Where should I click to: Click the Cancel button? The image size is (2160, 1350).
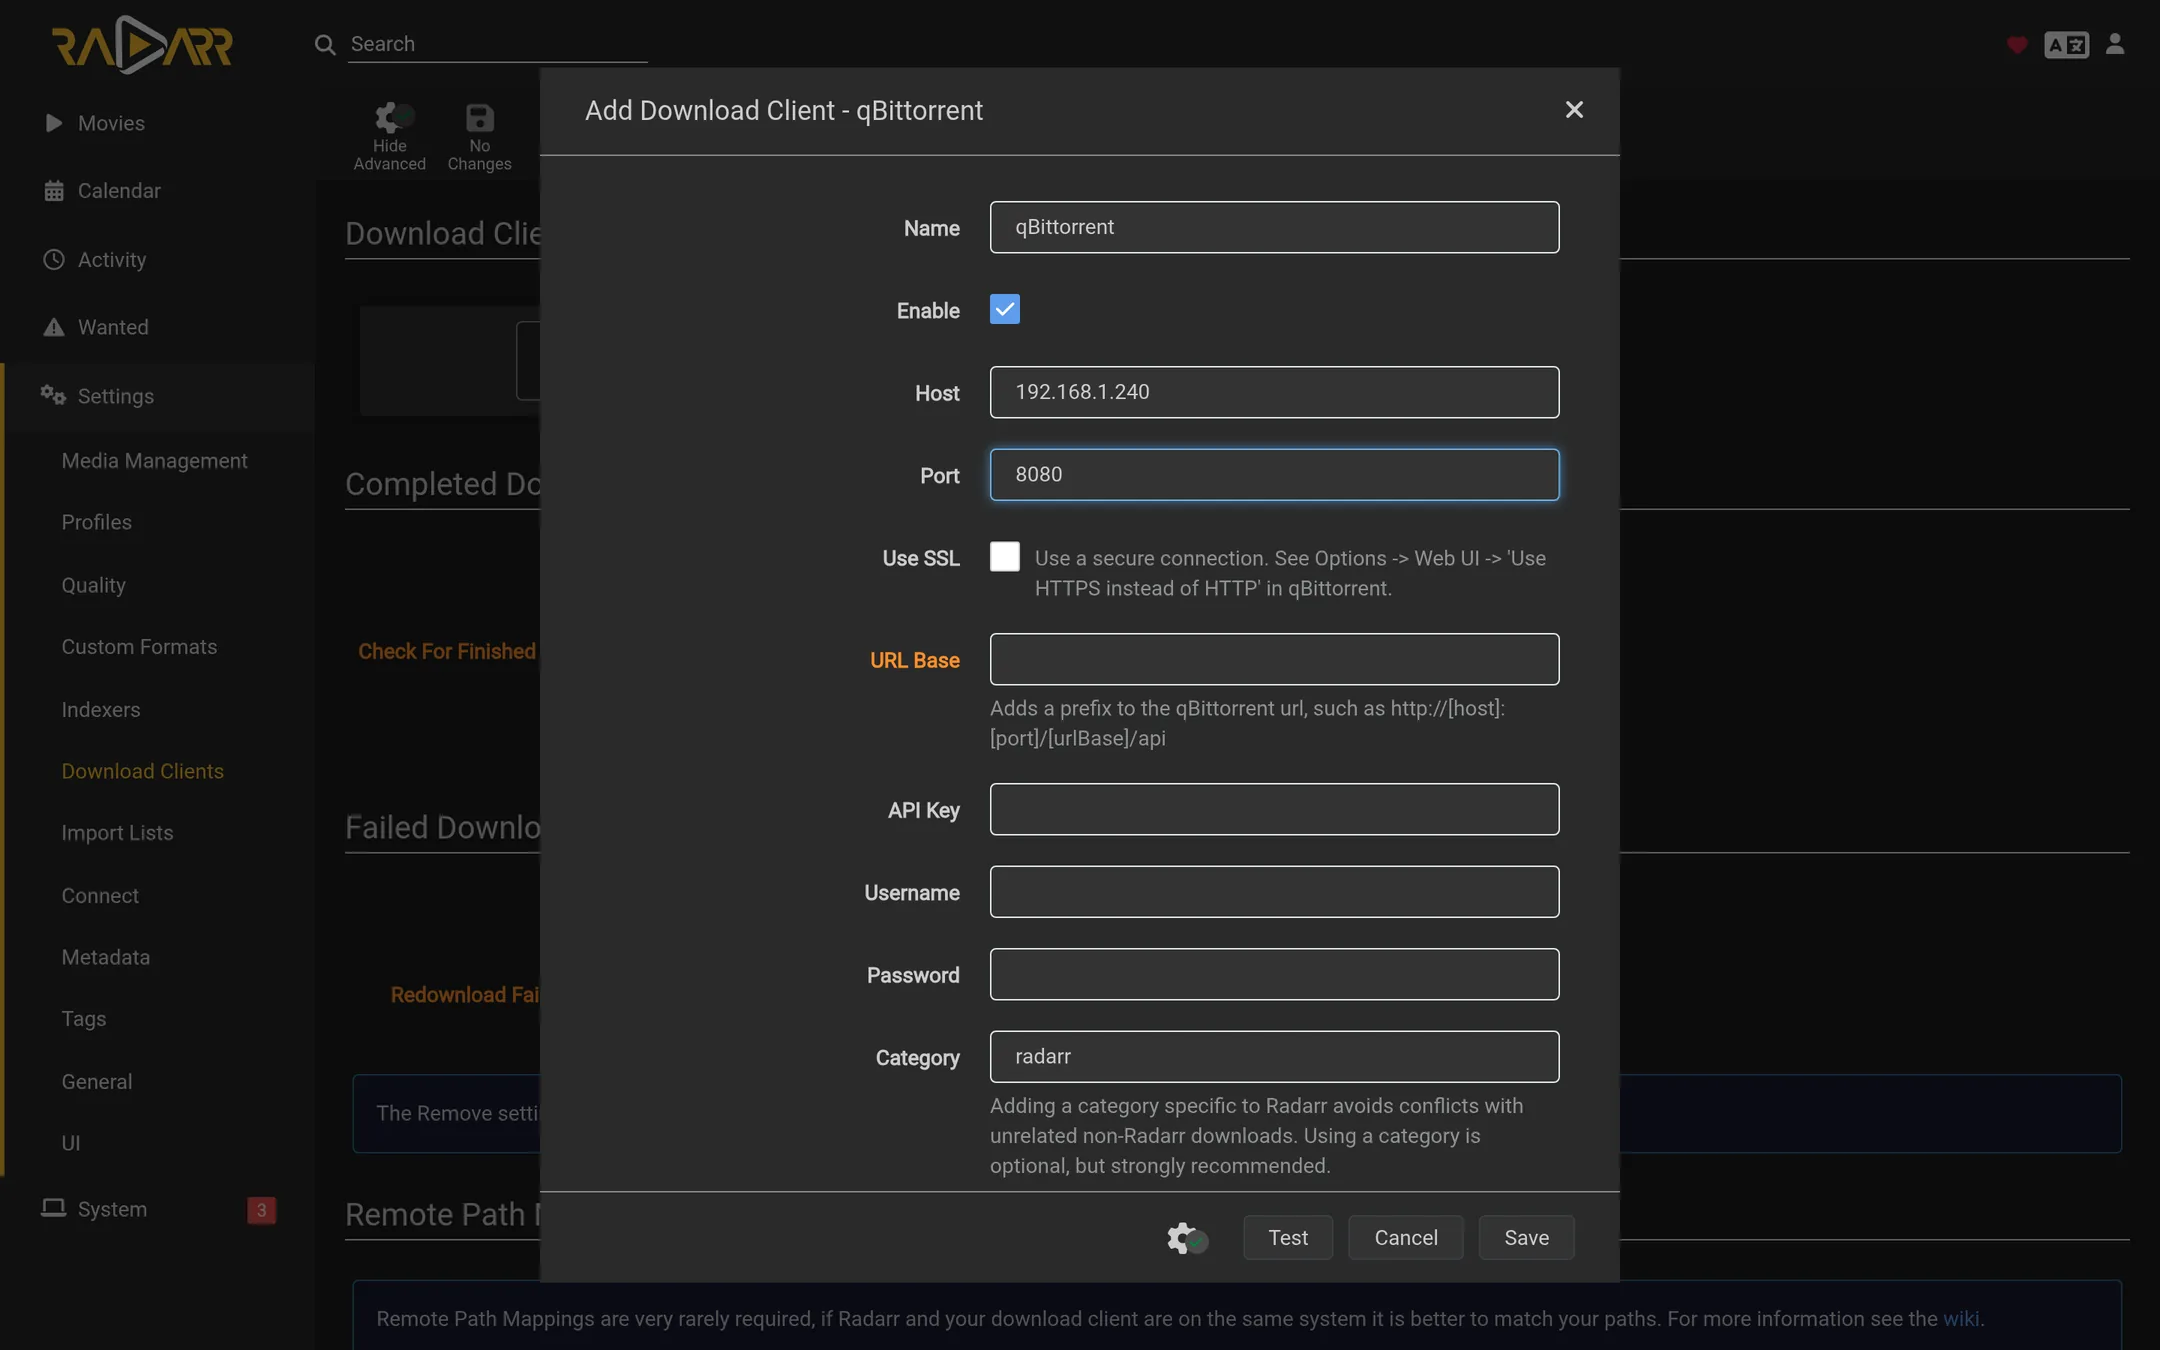point(1406,1238)
